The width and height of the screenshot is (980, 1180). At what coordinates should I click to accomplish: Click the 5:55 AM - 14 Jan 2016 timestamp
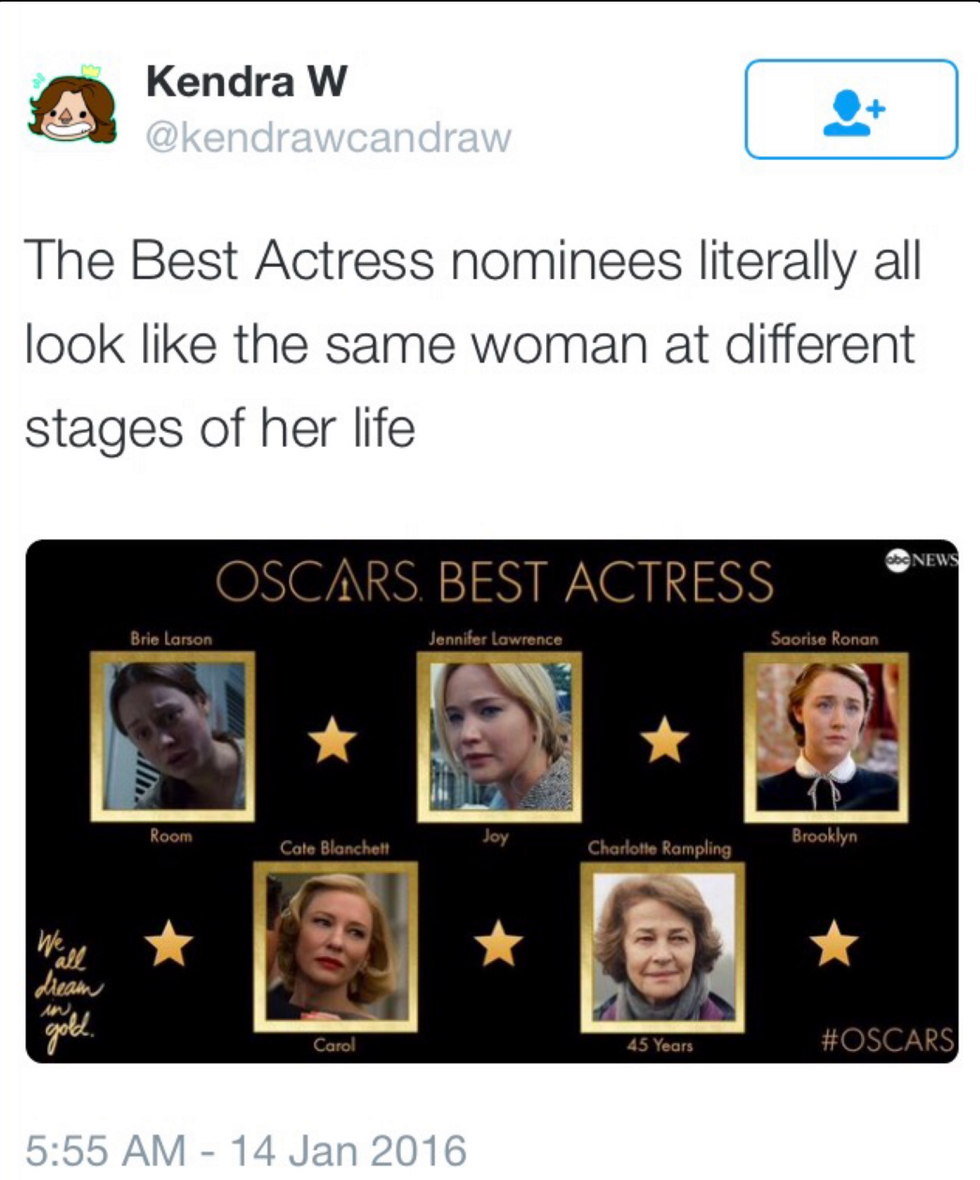(245, 1149)
